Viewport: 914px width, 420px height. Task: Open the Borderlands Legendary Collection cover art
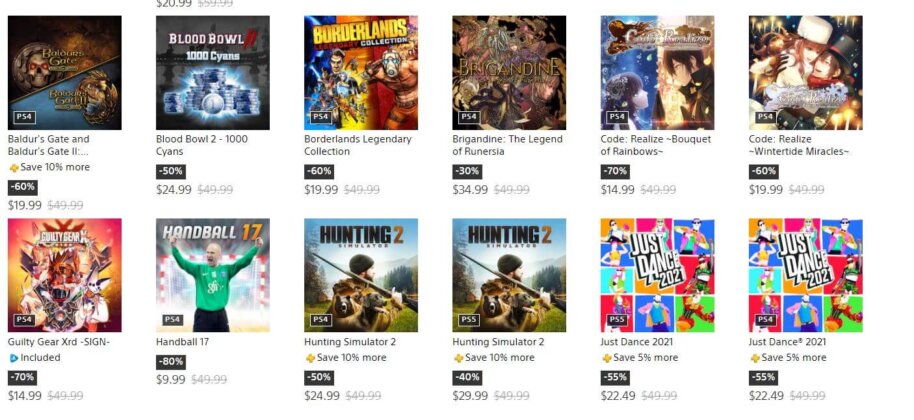click(x=360, y=73)
